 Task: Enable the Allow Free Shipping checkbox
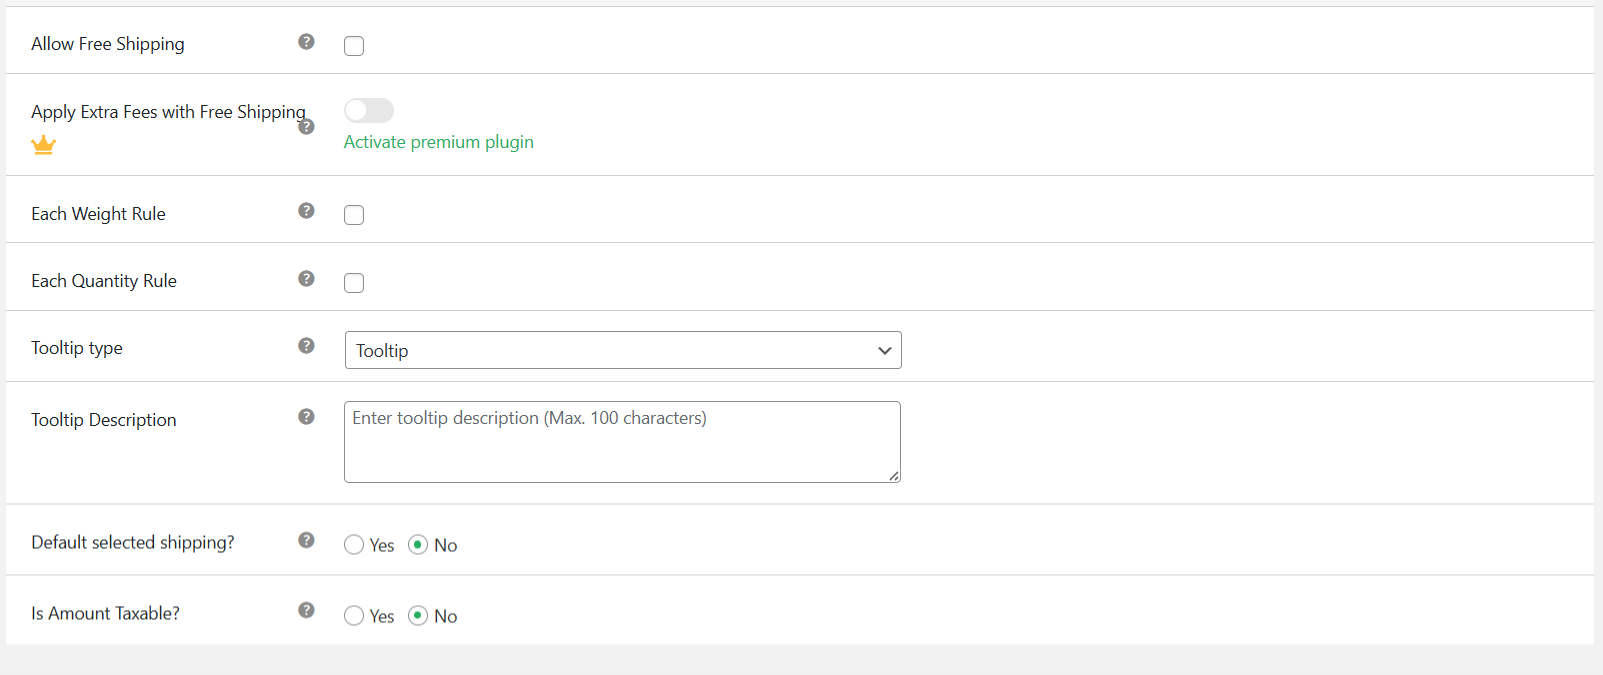coord(354,45)
